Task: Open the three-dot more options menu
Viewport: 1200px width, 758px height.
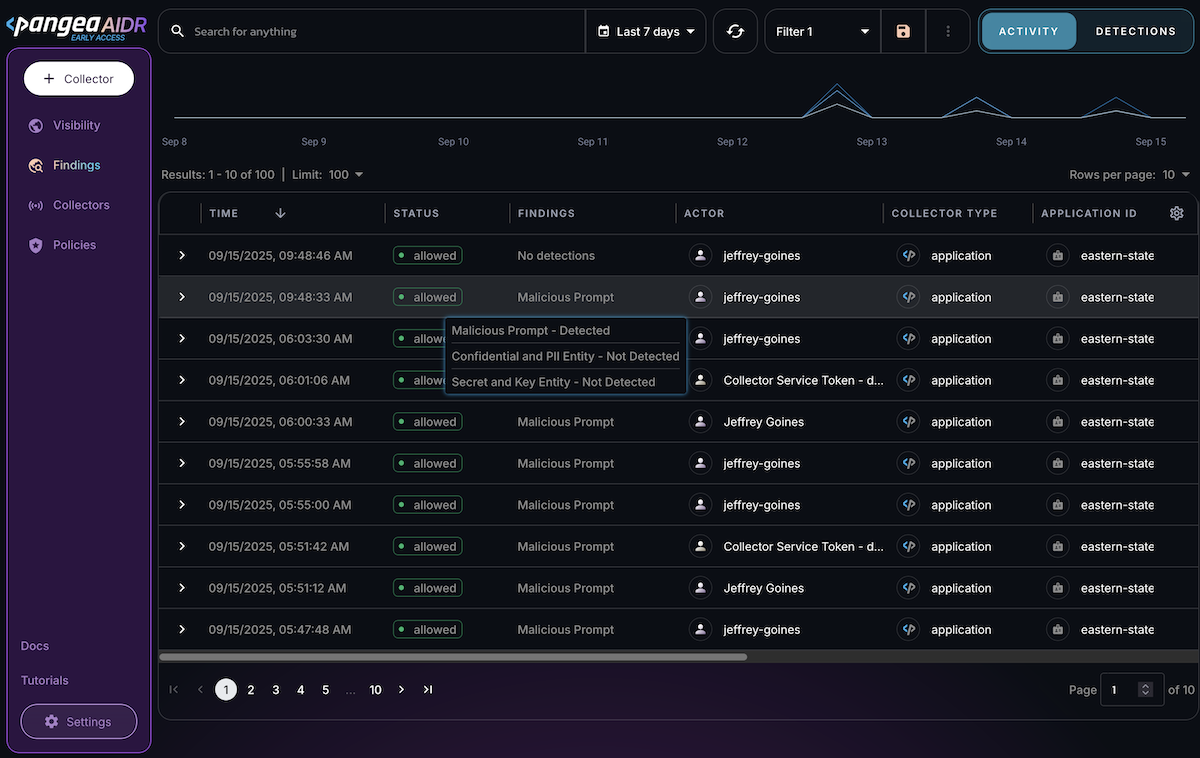Action: click(x=948, y=32)
